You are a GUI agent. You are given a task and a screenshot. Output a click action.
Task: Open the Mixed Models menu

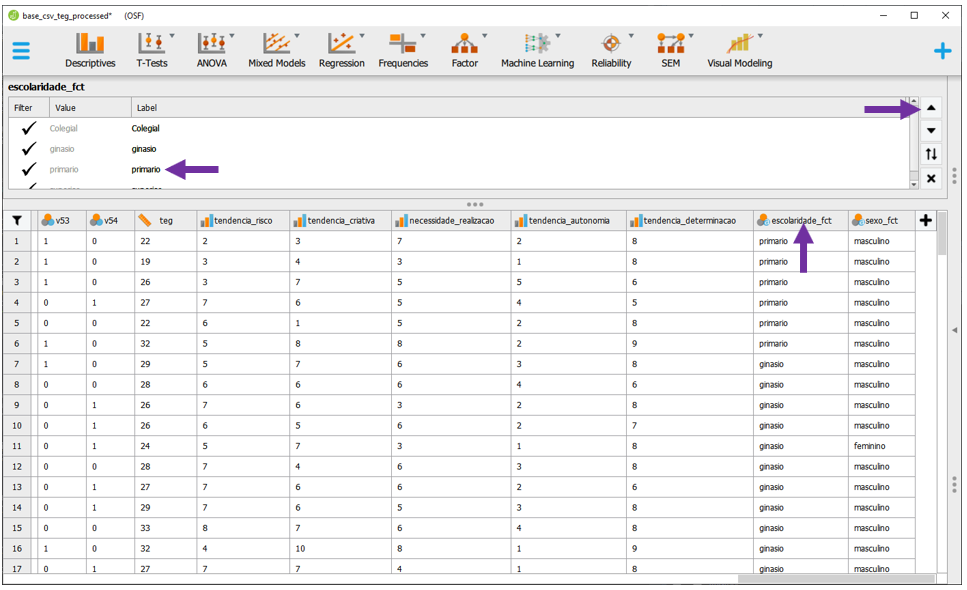click(x=276, y=50)
